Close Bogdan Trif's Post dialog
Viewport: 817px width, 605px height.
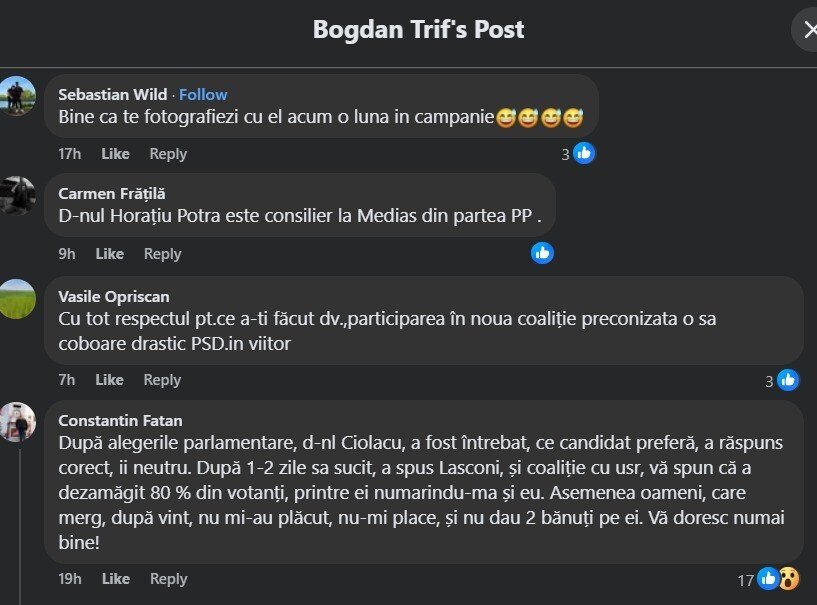click(x=808, y=29)
